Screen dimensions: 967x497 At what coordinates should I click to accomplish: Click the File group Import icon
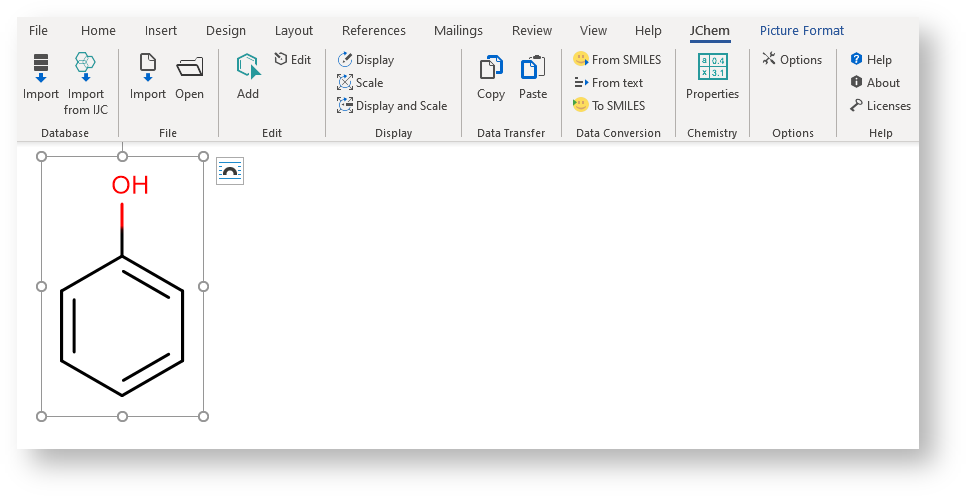[x=148, y=68]
